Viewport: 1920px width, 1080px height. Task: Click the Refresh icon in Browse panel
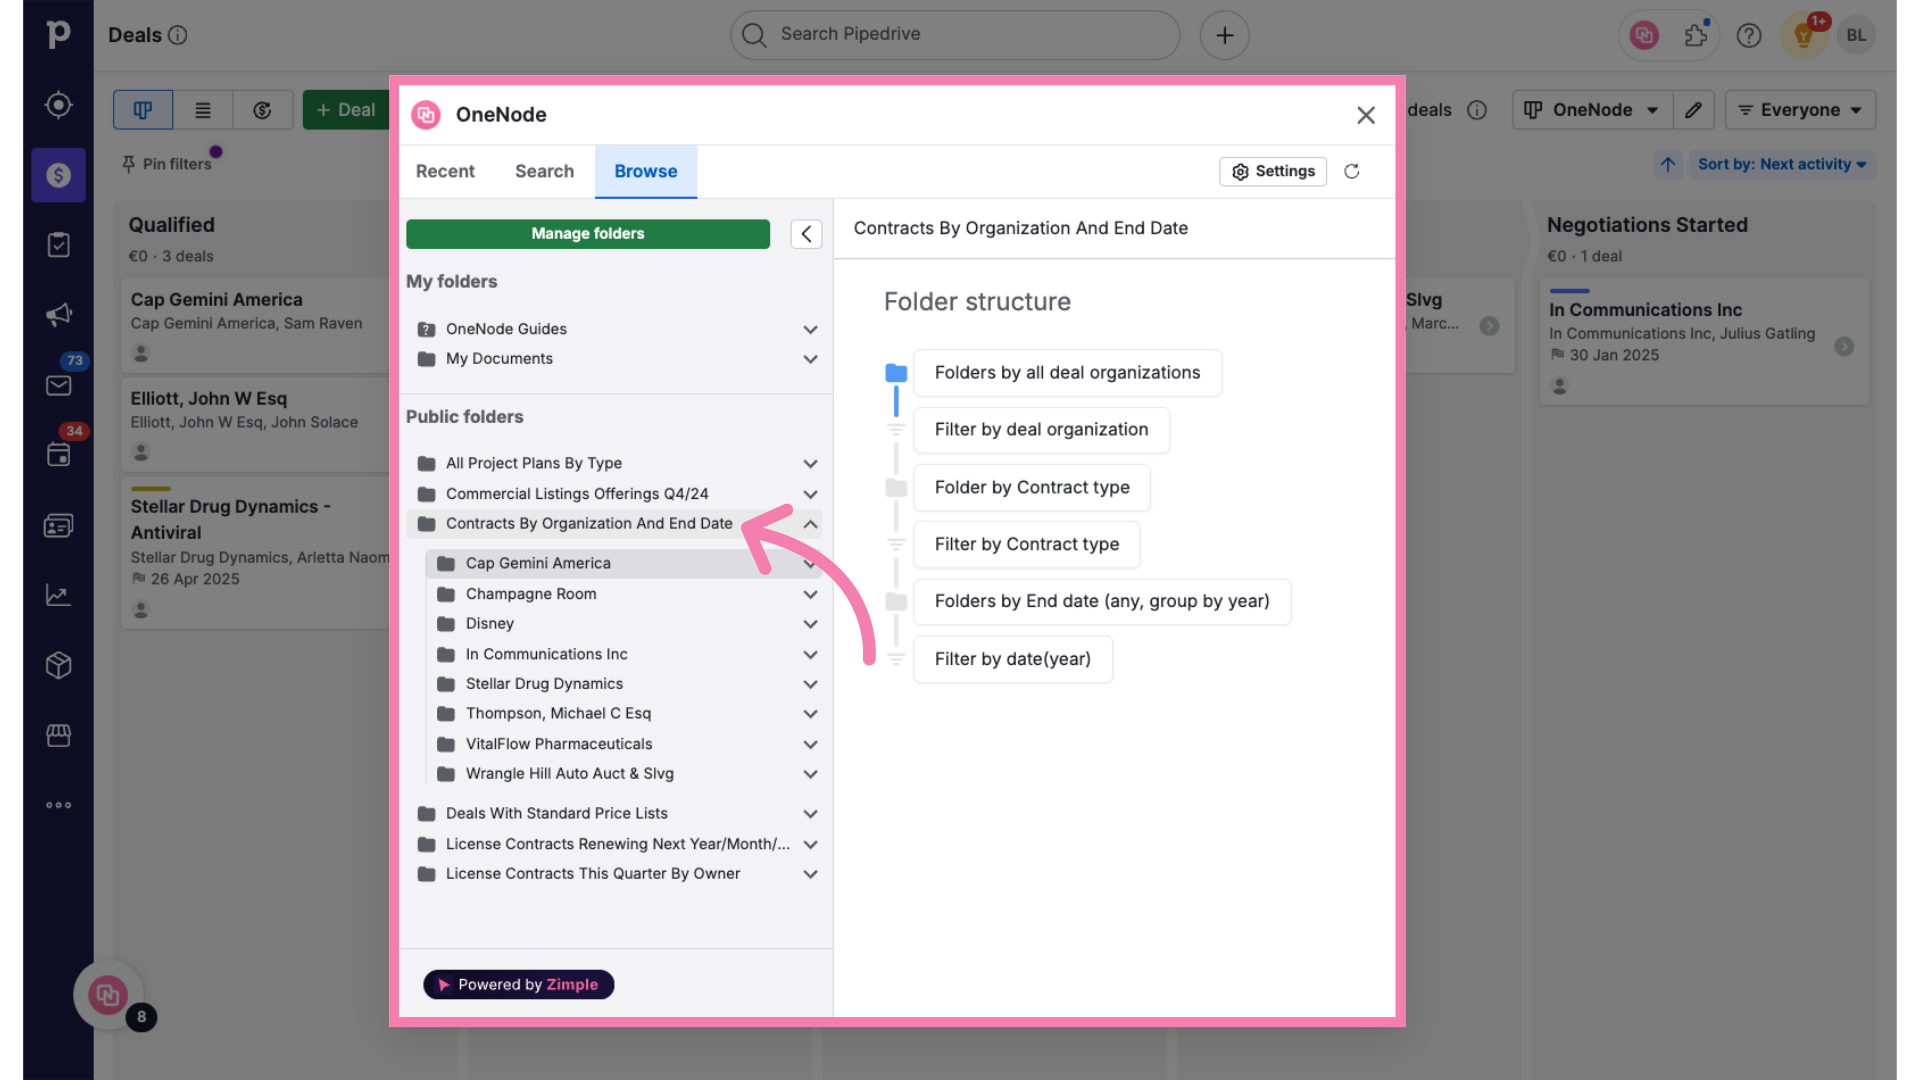(1352, 171)
